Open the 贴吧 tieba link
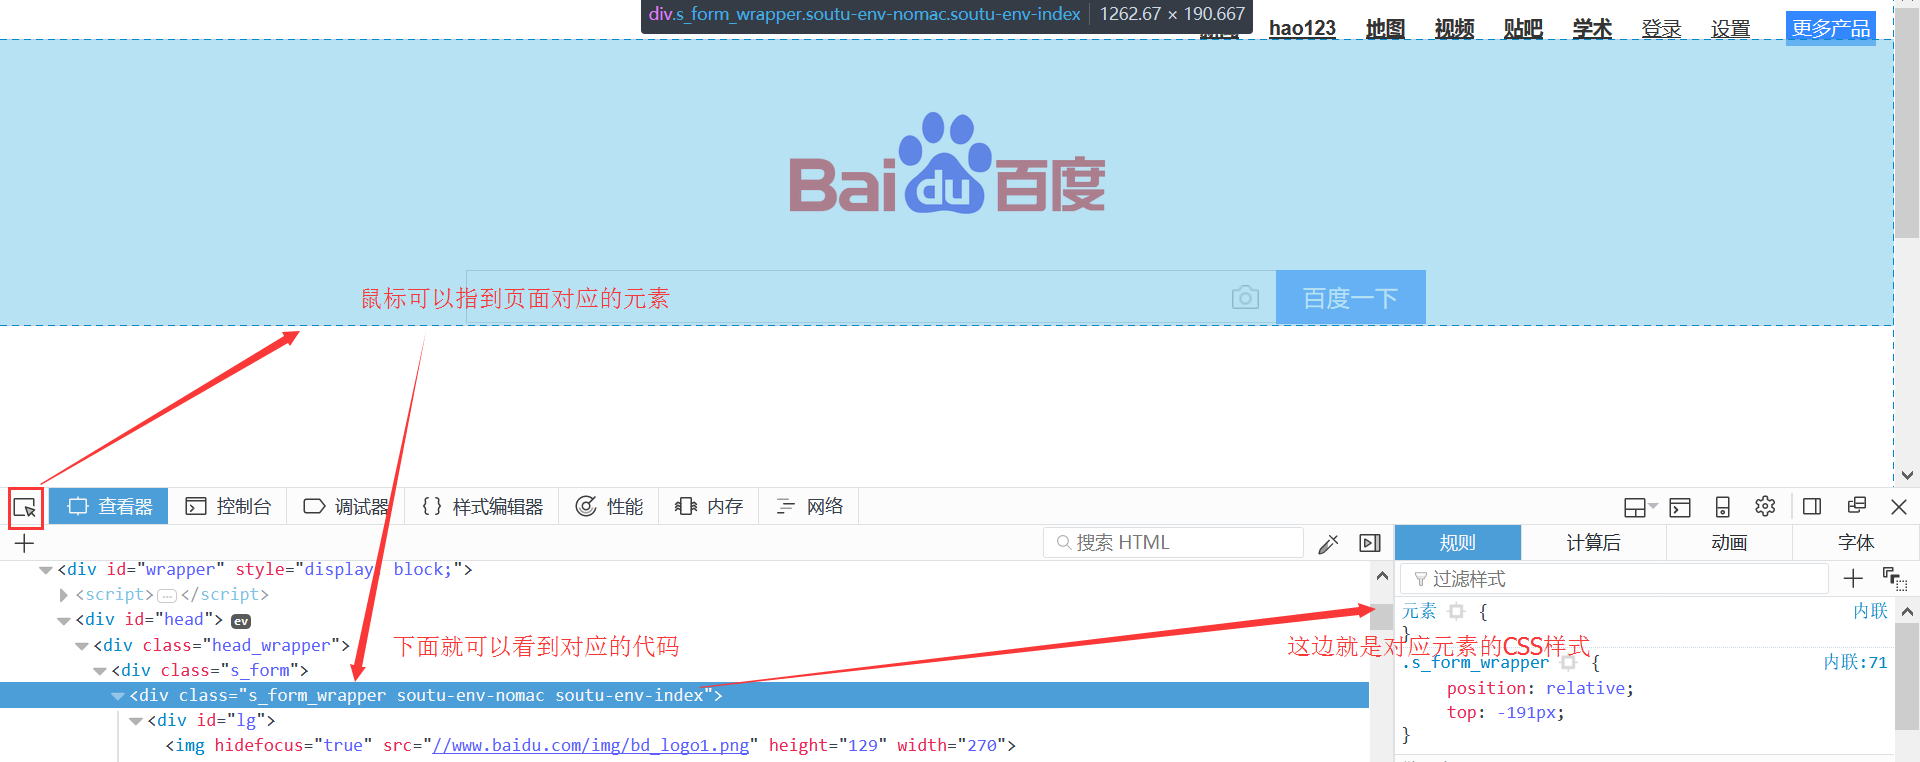Image resolution: width=1920 pixels, height=762 pixels. (x=1523, y=28)
